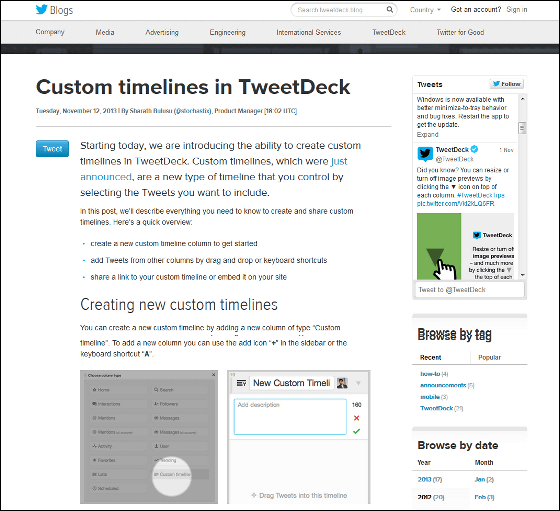Select month Jan in Browse by date
Viewport: 560px width, 511px height.
[480, 479]
